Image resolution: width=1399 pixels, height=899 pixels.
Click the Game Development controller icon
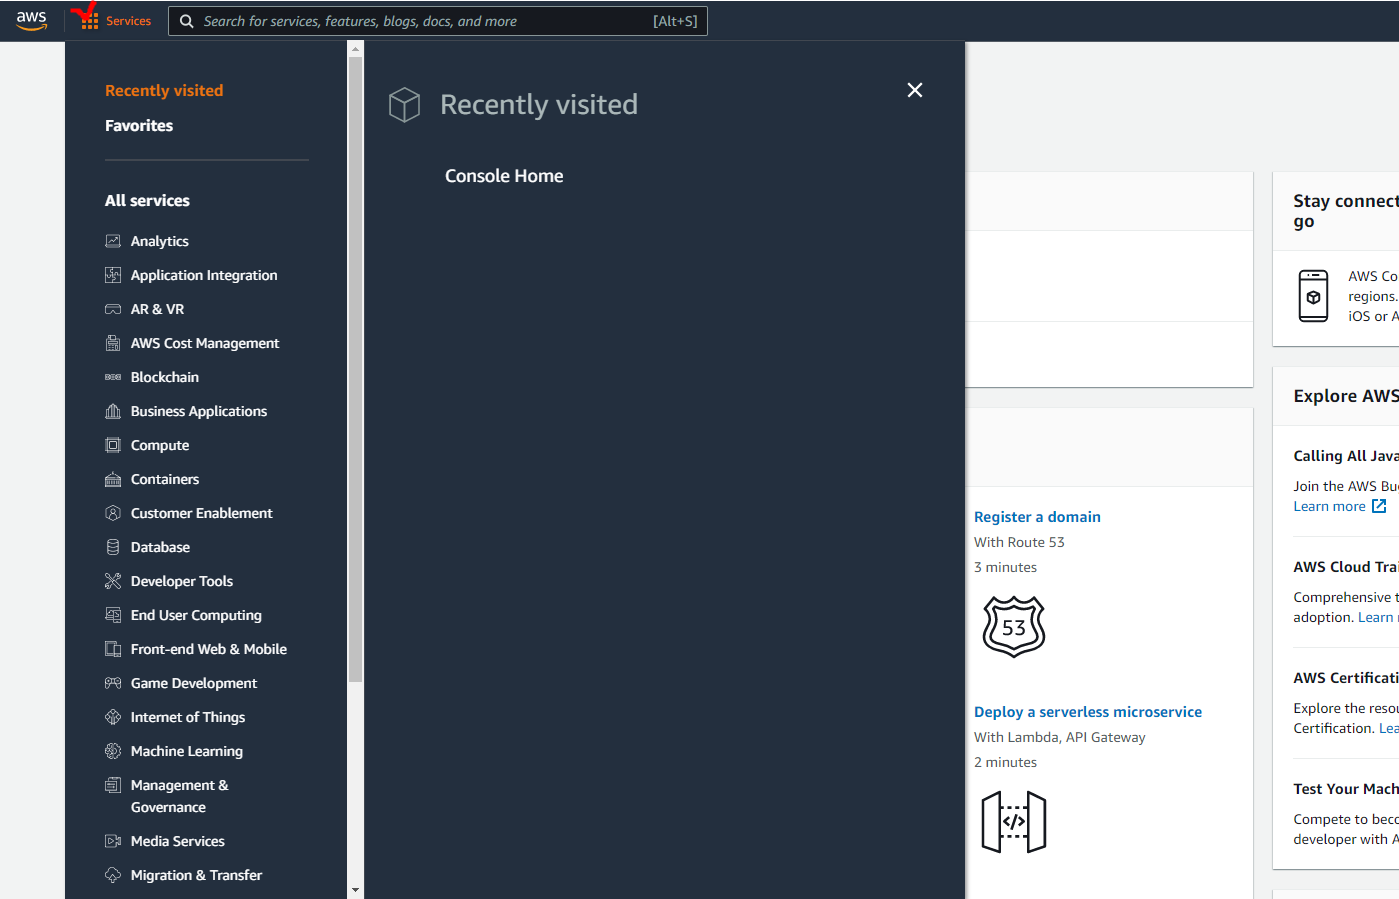point(113,683)
